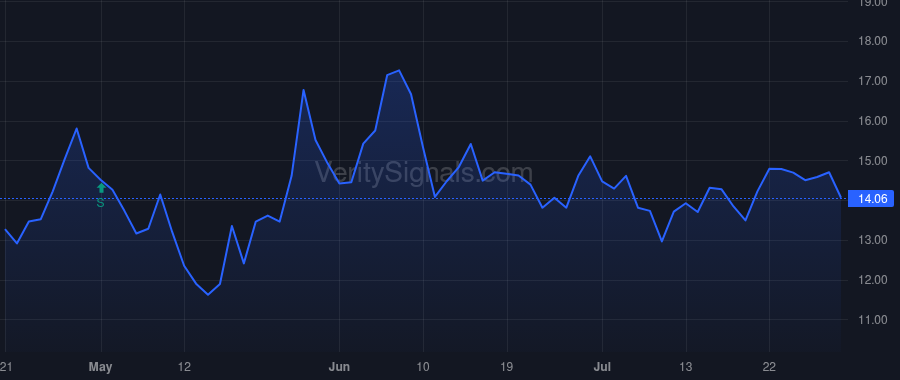Image resolution: width=900 pixels, height=380 pixels.
Task: Click the 12 date axis label
Action: [184, 367]
